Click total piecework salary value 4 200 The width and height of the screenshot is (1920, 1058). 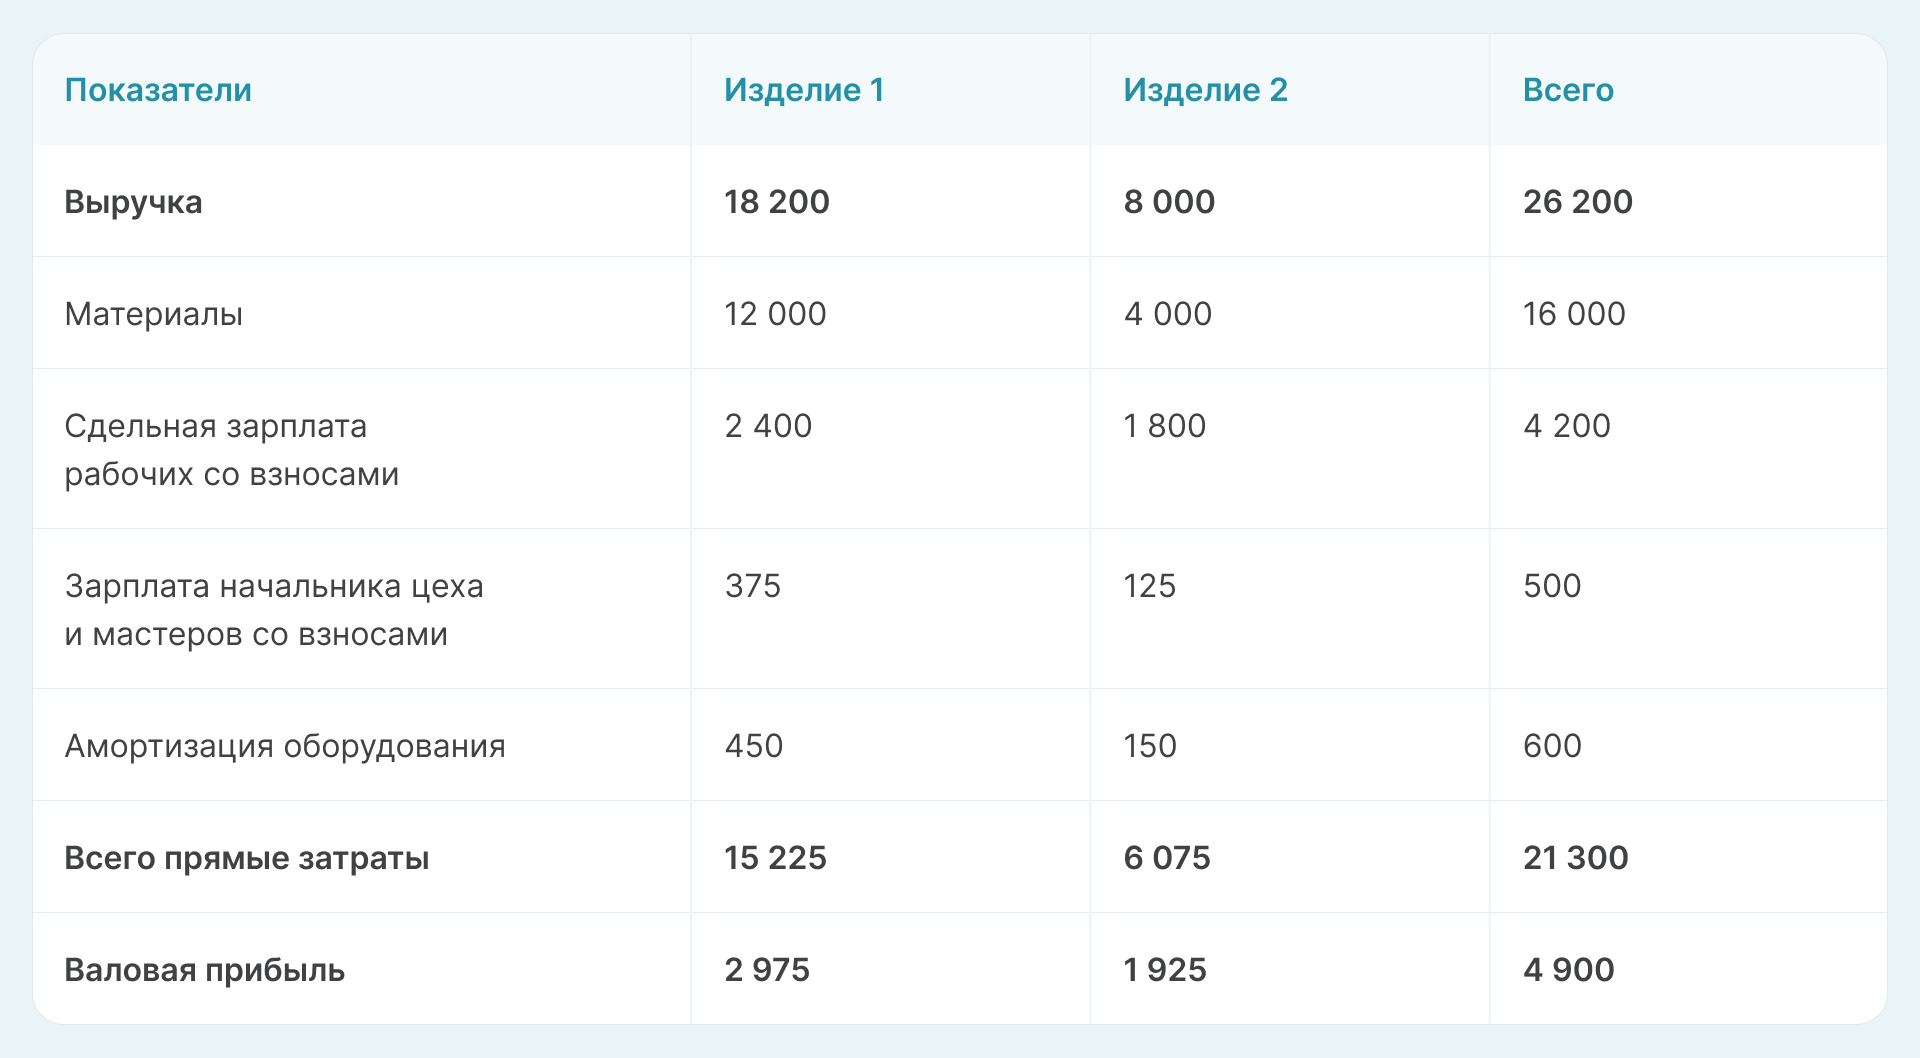1566,426
